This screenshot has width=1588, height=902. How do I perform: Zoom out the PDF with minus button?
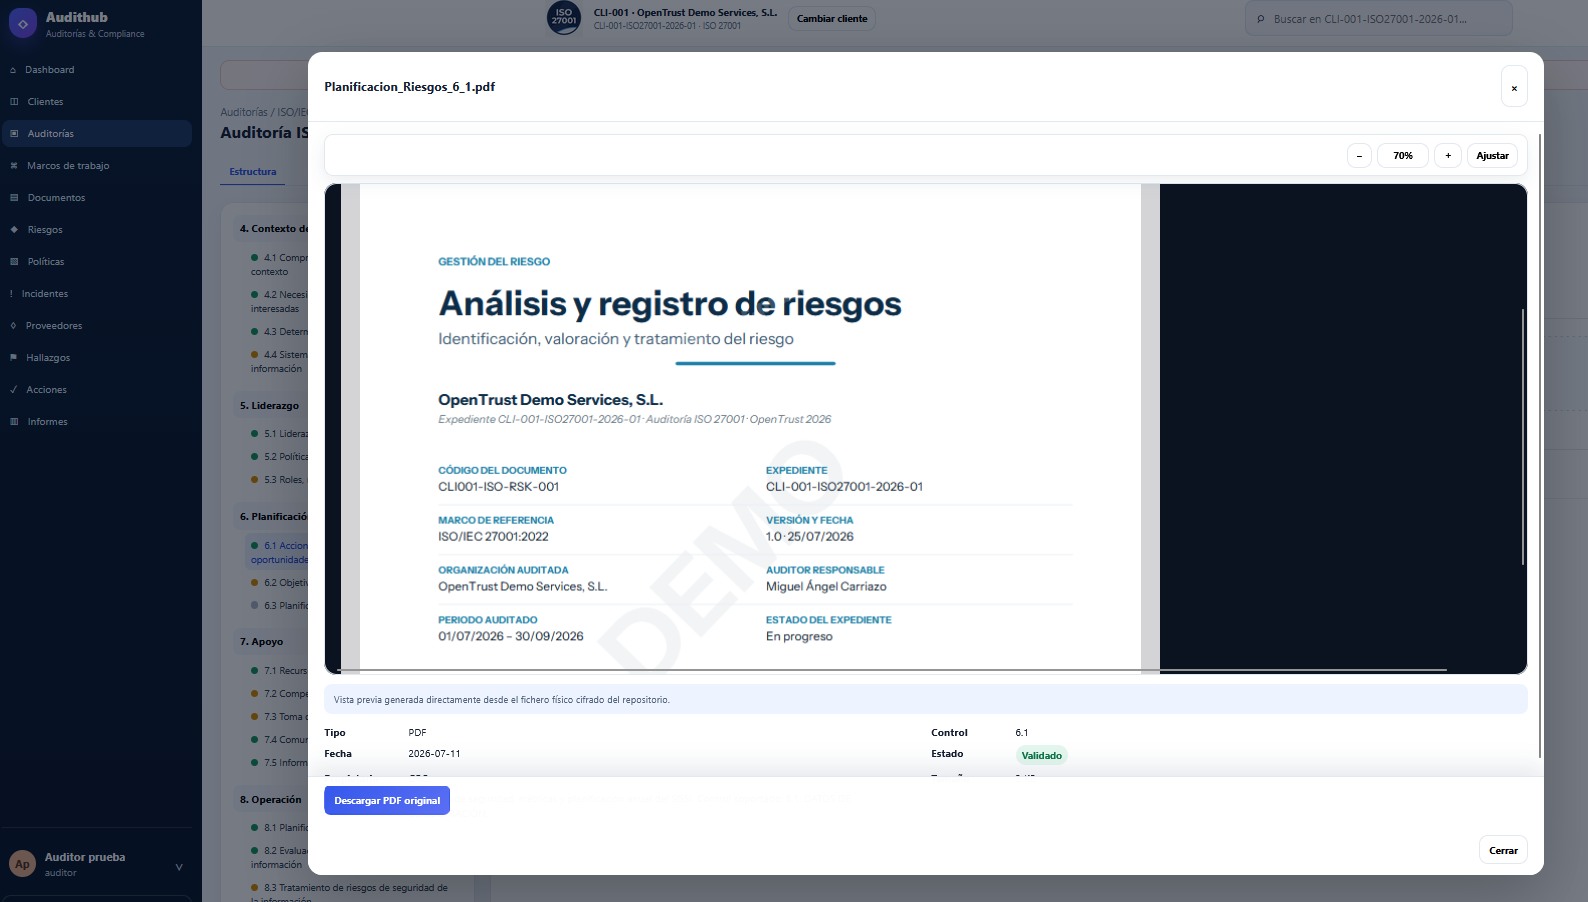(1359, 156)
